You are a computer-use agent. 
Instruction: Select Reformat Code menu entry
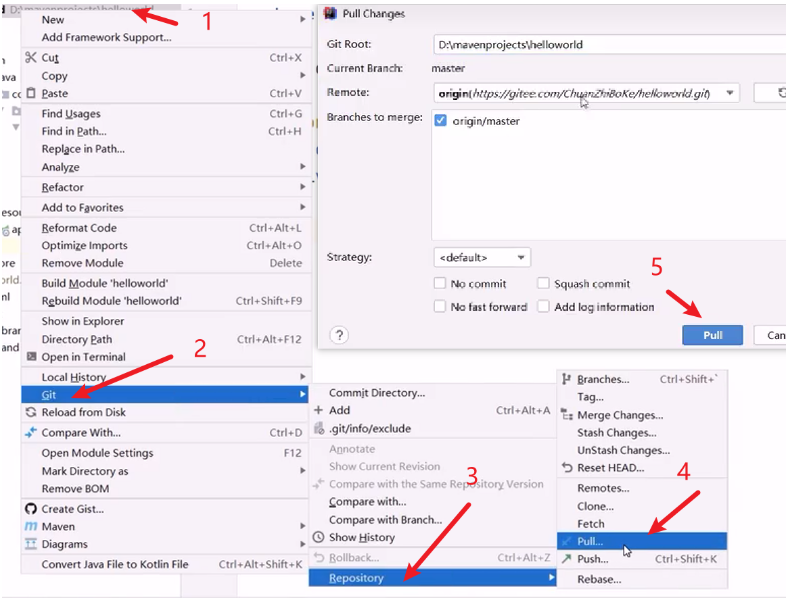pyautogui.click(x=166, y=228)
